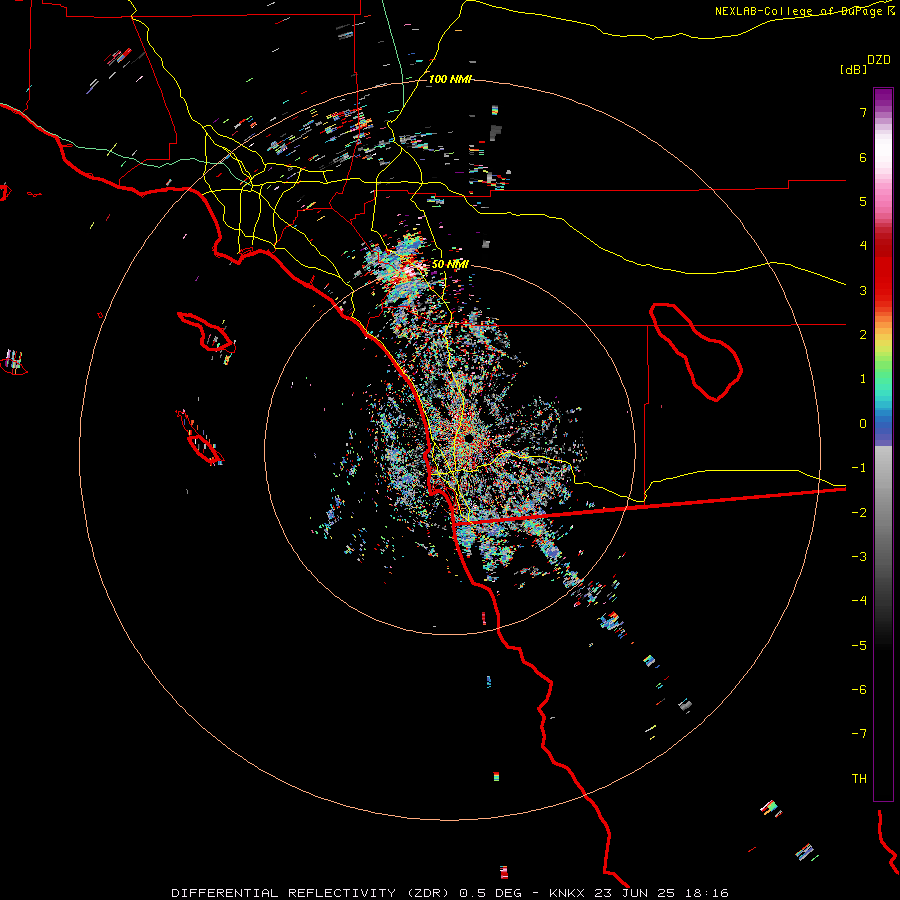
Task: Click the KNKX station ID in caption
Action: (x=567, y=893)
